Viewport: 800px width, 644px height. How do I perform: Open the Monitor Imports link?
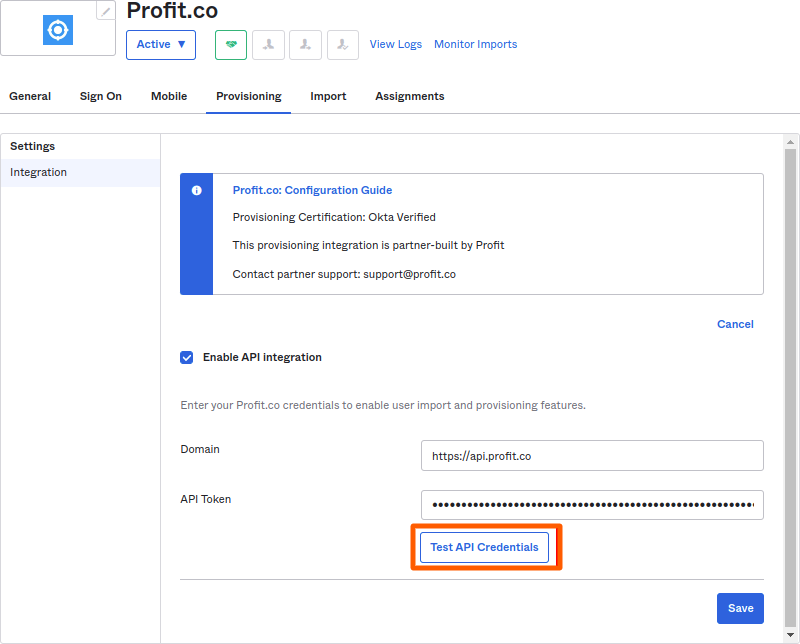476,44
